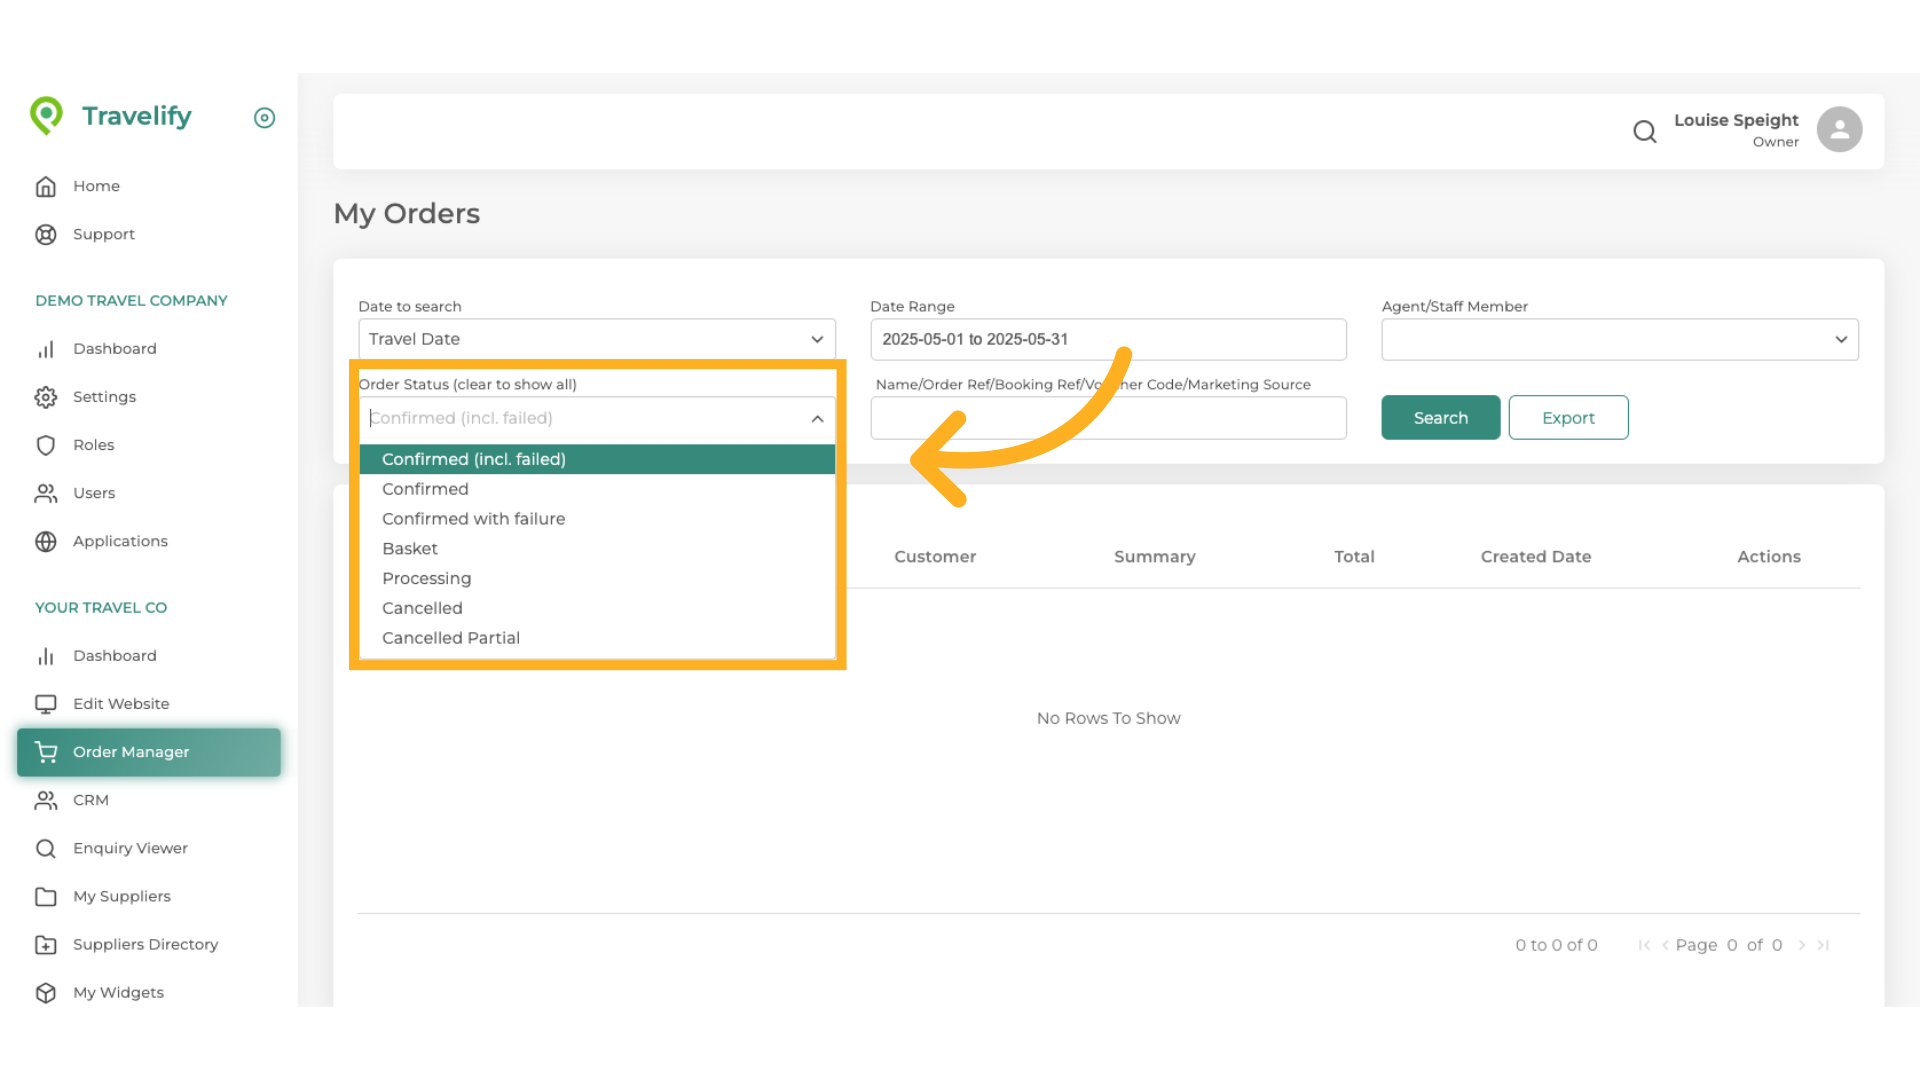Select the Roles shield icon in sidebar
The height and width of the screenshot is (1080, 1920).
pos(46,445)
